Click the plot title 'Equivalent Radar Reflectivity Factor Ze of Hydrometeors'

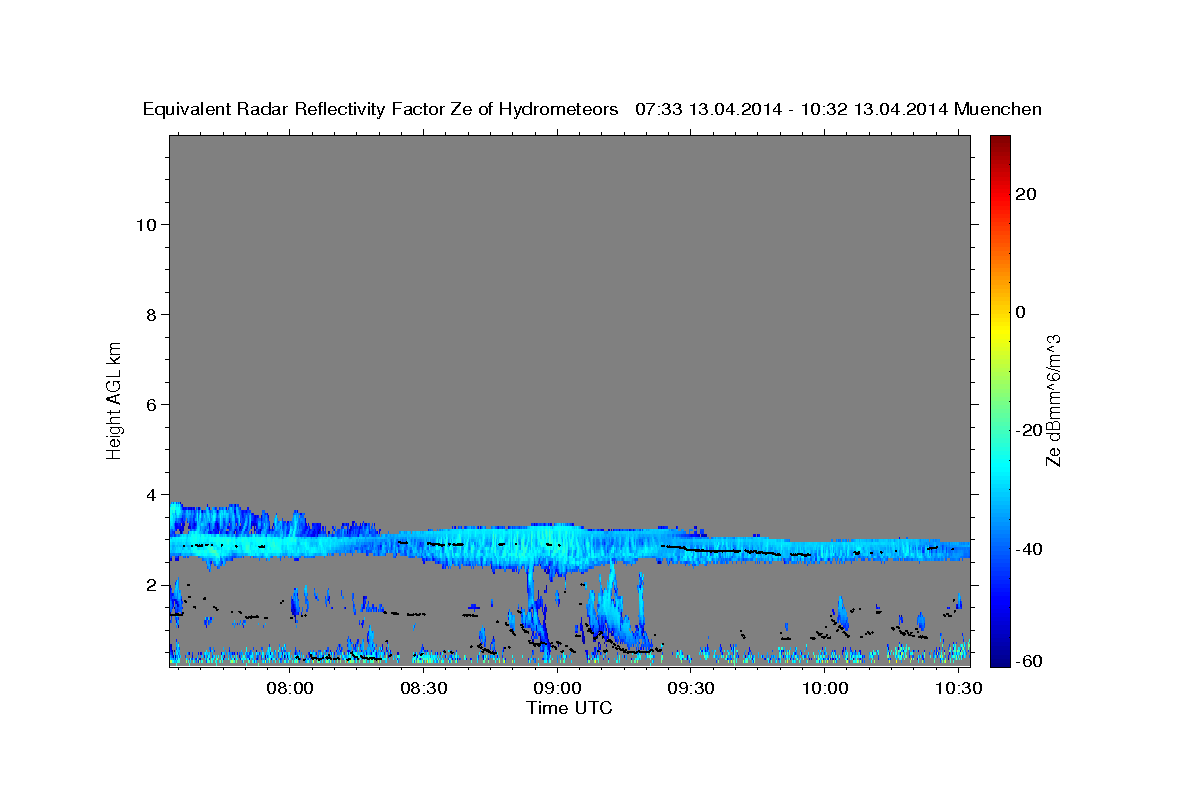(380, 110)
